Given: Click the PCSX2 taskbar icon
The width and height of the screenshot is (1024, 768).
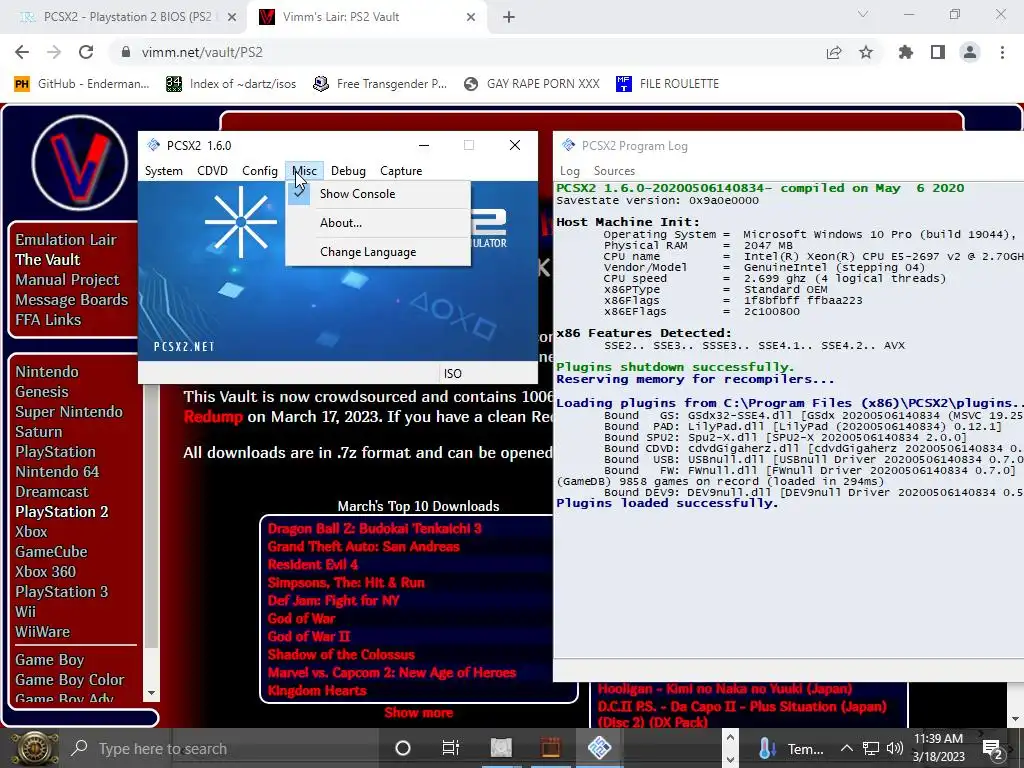Looking at the screenshot, I should click(x=599, y=748).
